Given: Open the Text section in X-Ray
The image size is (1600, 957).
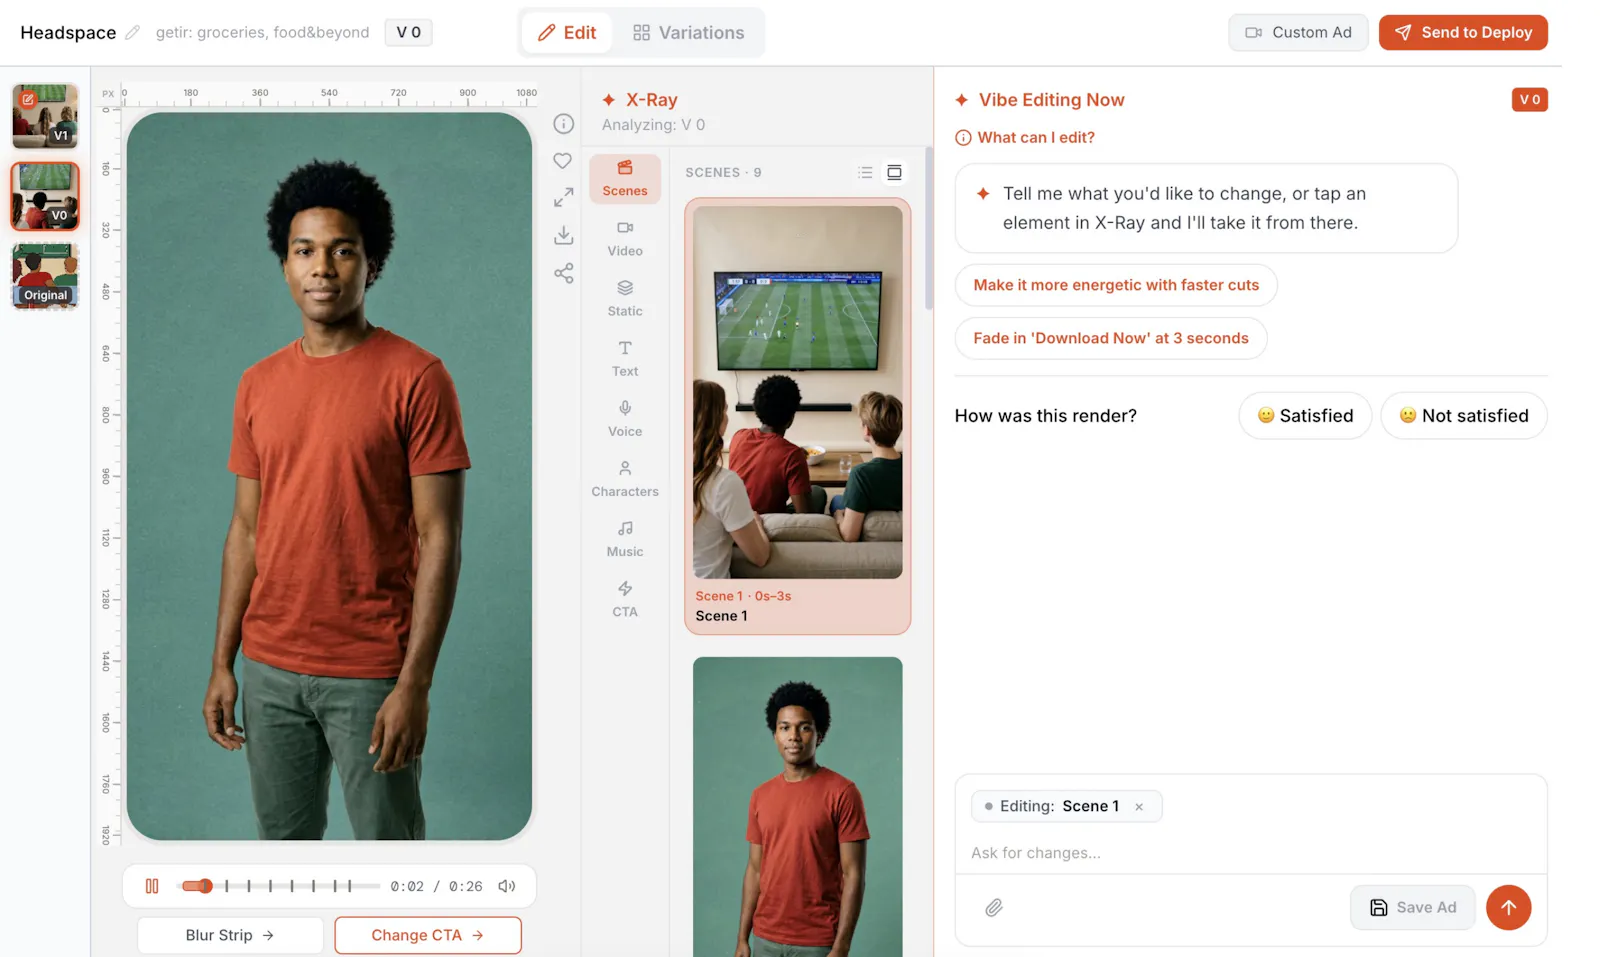Looking at the screenshot, I should tap(625, 359).
